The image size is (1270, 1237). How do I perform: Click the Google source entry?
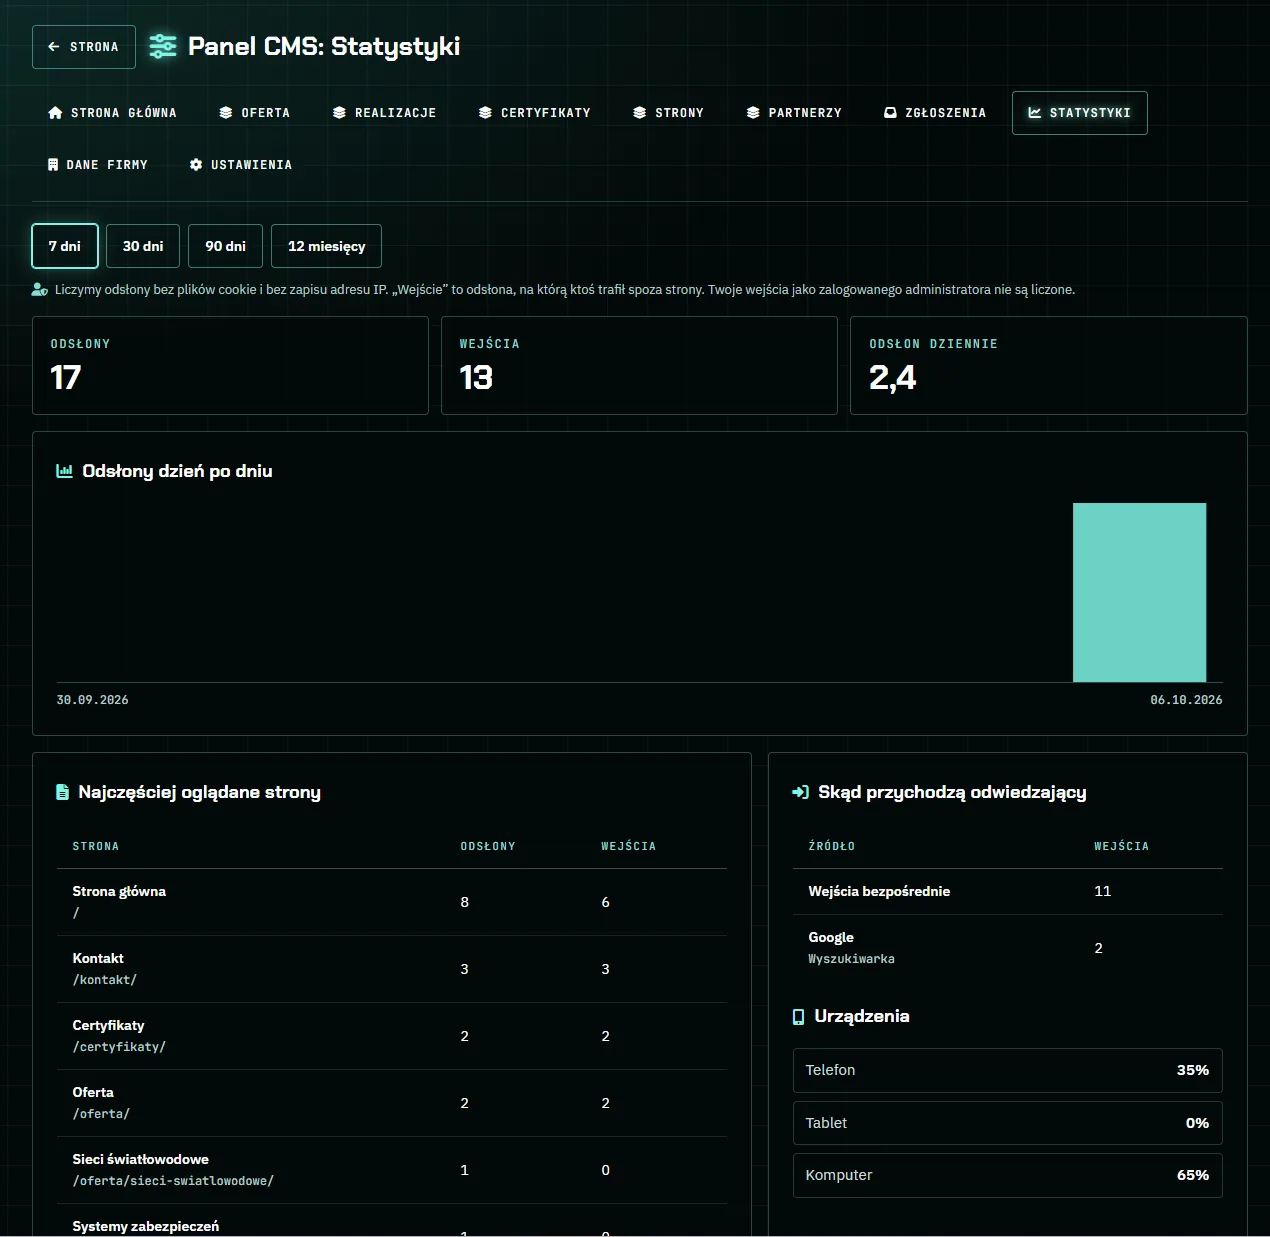click(1008, 948)
